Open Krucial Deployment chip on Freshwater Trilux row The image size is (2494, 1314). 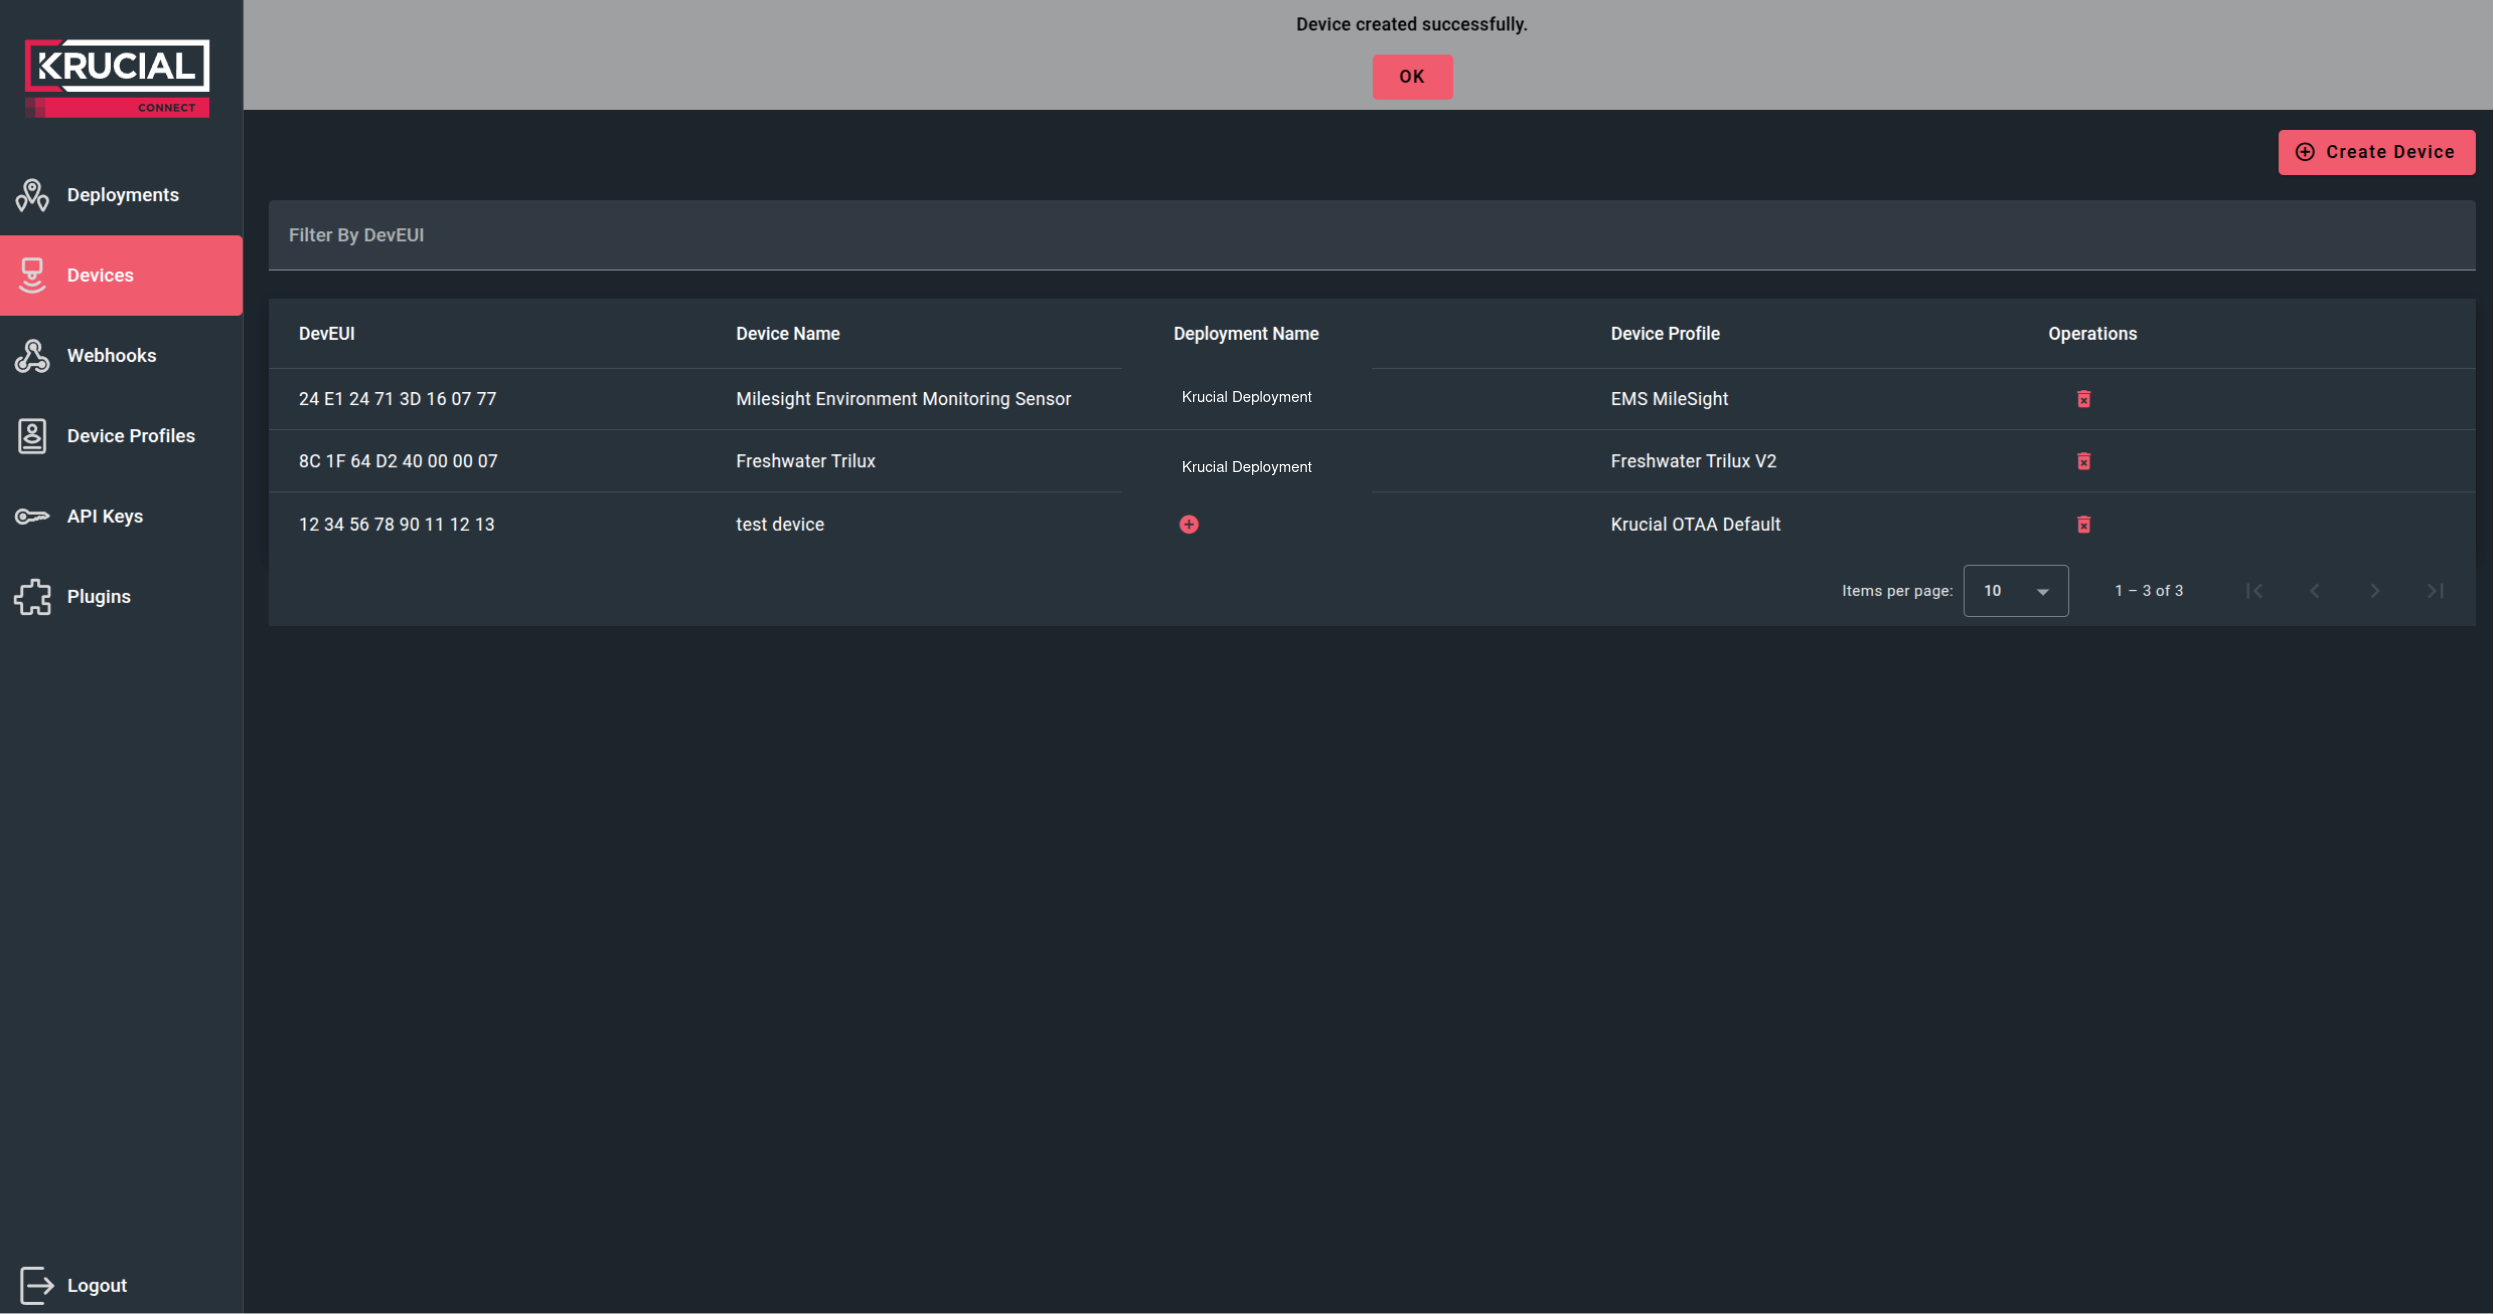pyautogui.click(x=1246, y=467)
